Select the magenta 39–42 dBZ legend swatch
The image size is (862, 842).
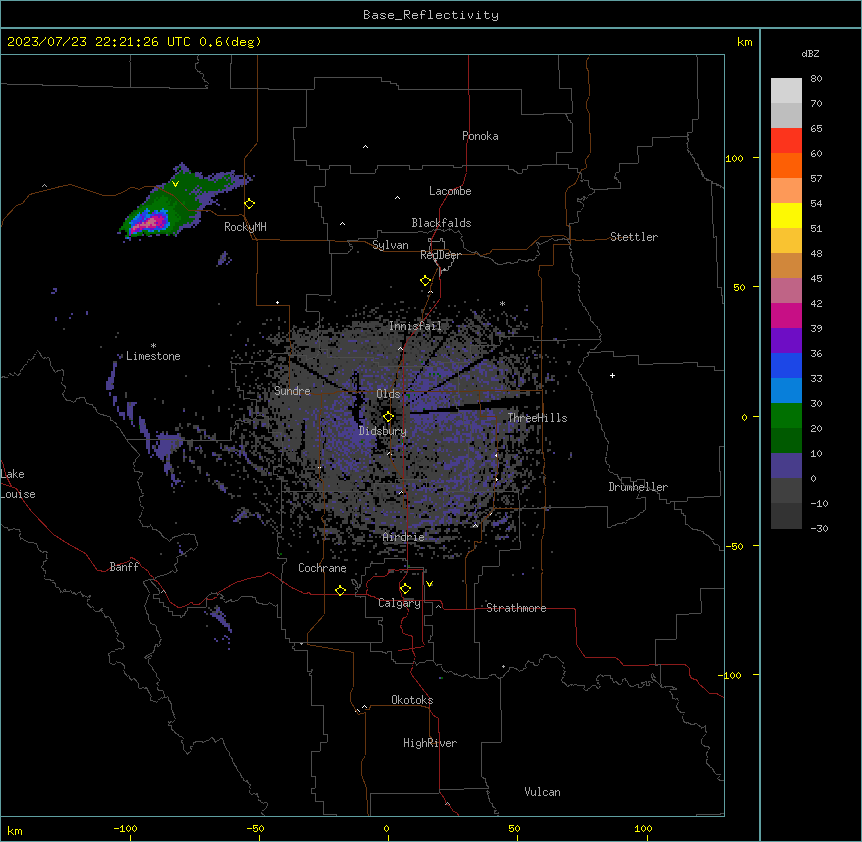point(786,315)
